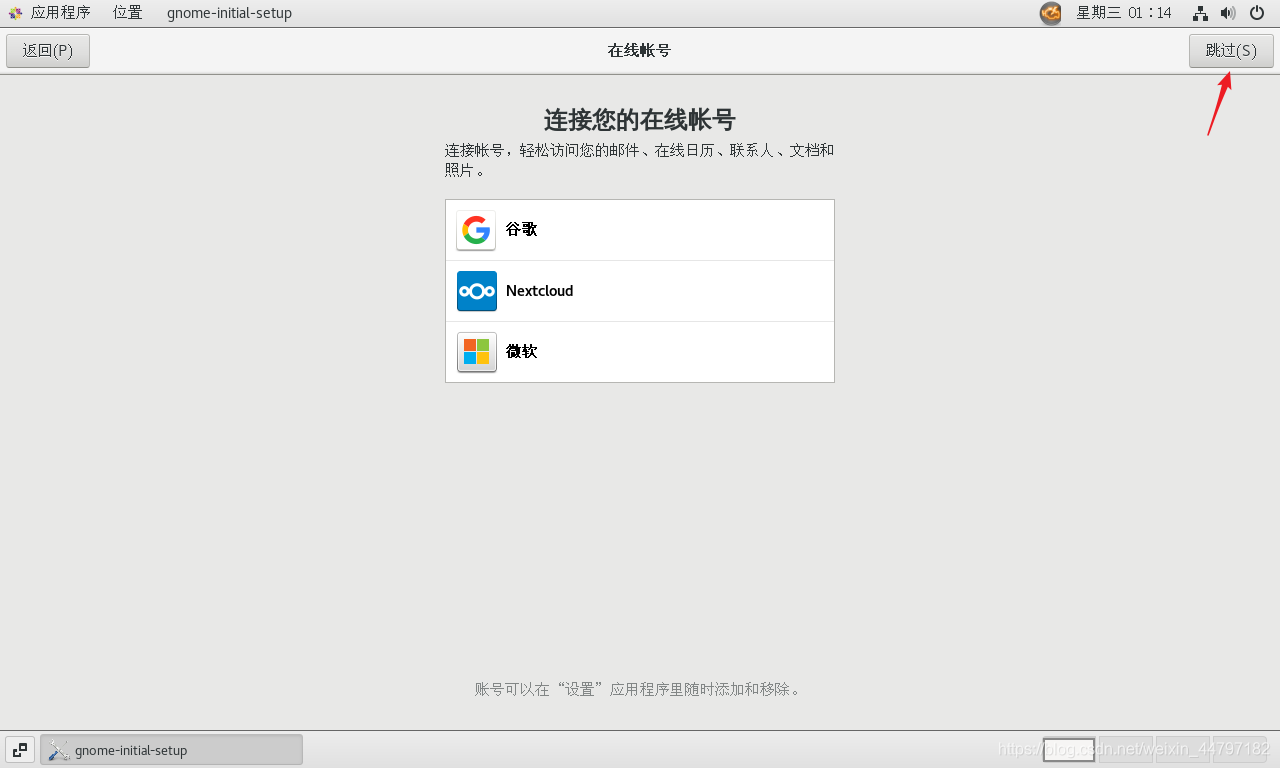Click the show desktop icon in bottom panel
1280x768 pixels.
click(20, 749)
